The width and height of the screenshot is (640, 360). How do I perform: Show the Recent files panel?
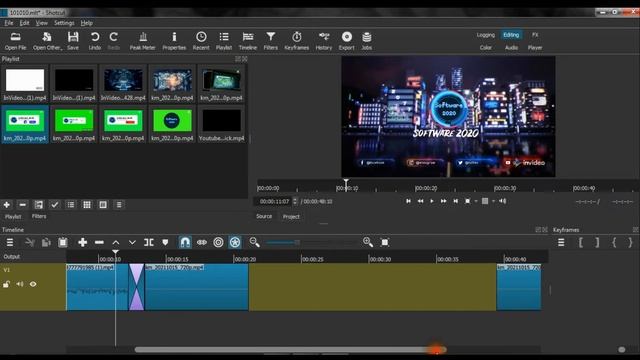coord(201,41)
